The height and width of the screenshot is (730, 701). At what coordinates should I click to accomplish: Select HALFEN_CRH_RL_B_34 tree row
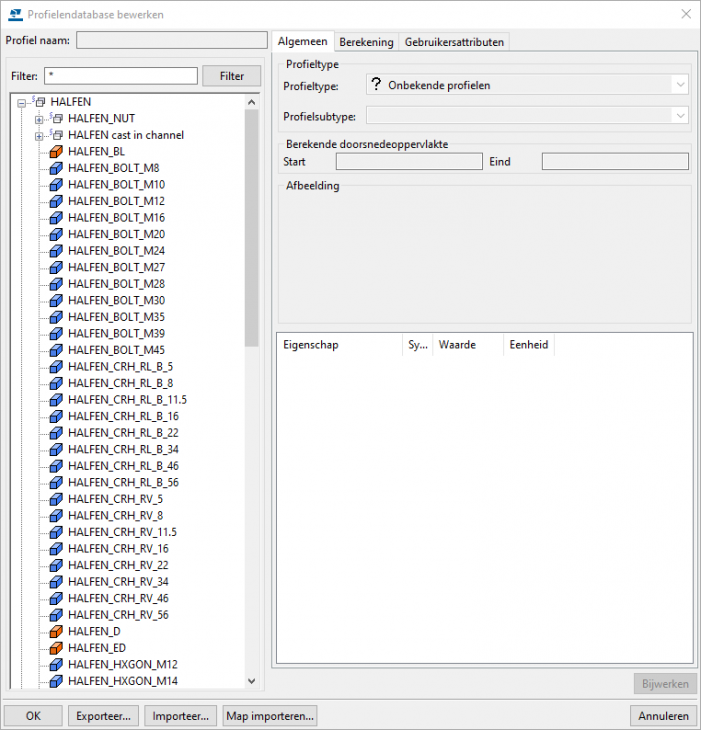pos(123,449)
